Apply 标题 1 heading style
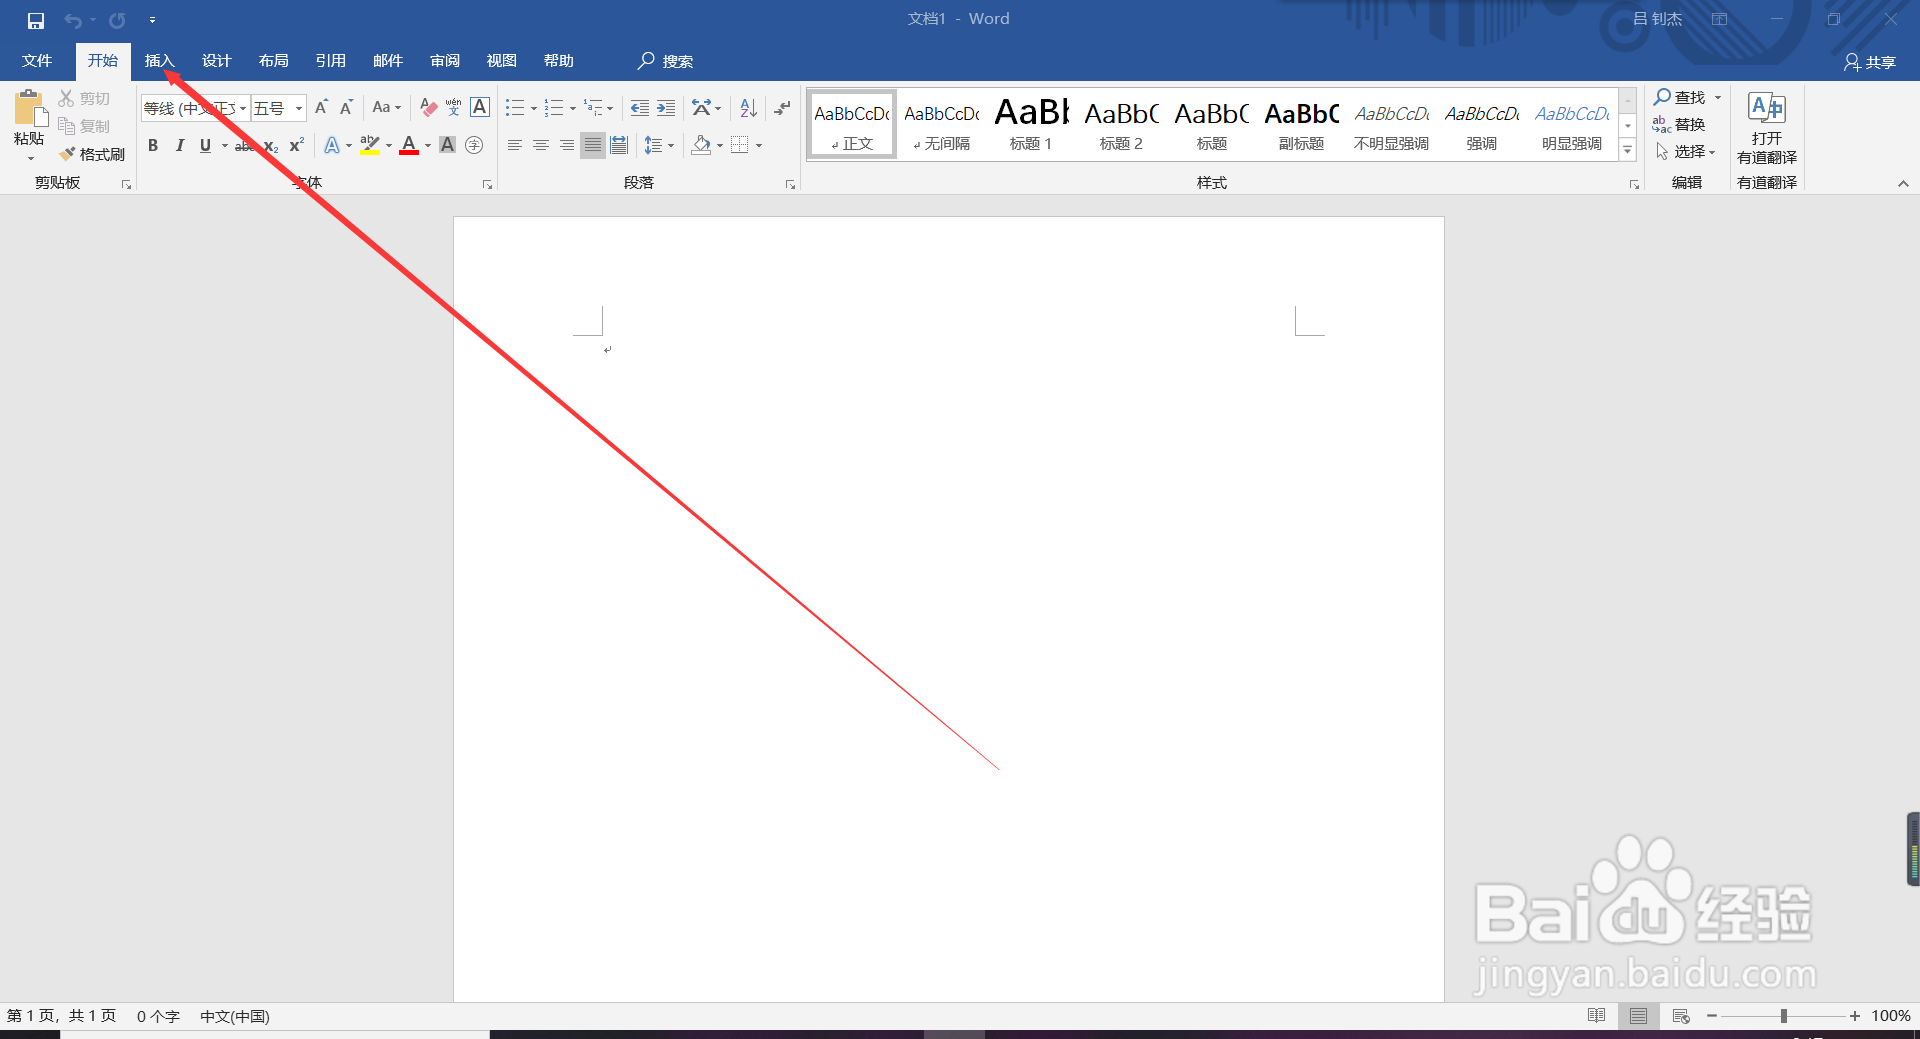Screen dimensions: 1920x1039 pos(1031,124)
